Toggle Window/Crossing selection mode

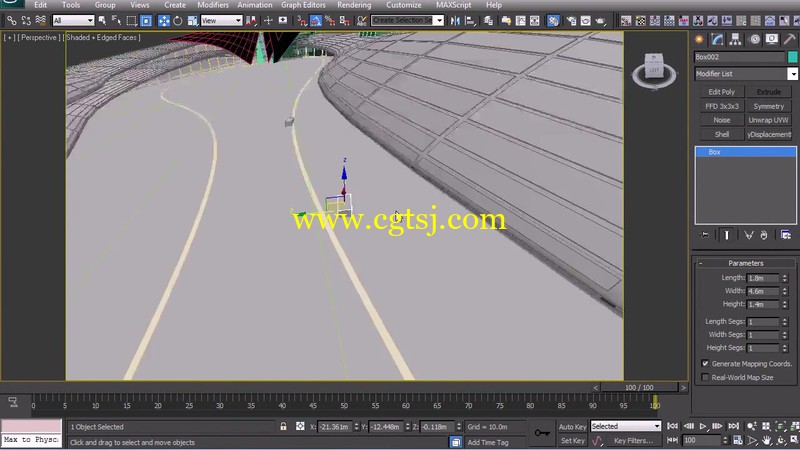pyautogui.click(x=146, y=20)
